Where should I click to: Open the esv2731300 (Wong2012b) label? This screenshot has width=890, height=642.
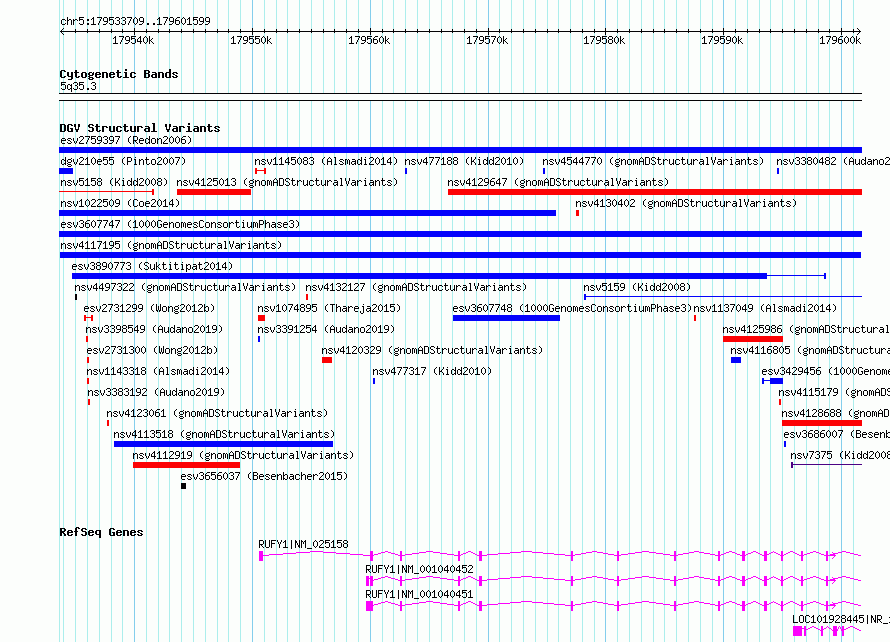[x=152, y=350]
